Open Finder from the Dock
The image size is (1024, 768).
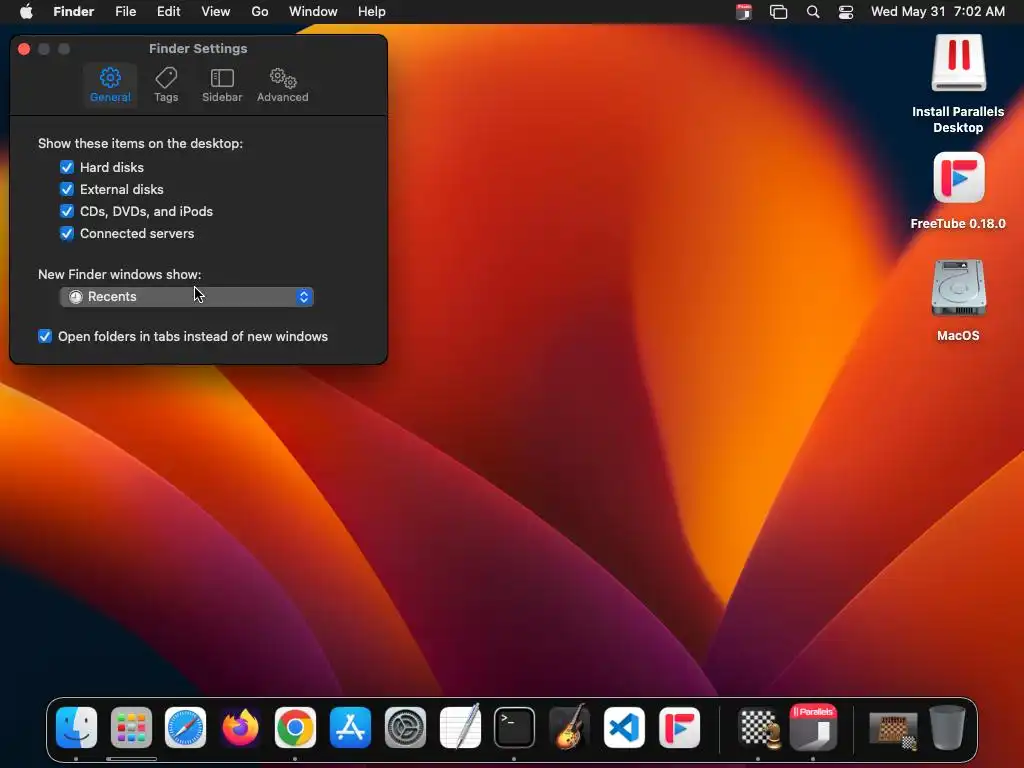[x=76, y=728]
